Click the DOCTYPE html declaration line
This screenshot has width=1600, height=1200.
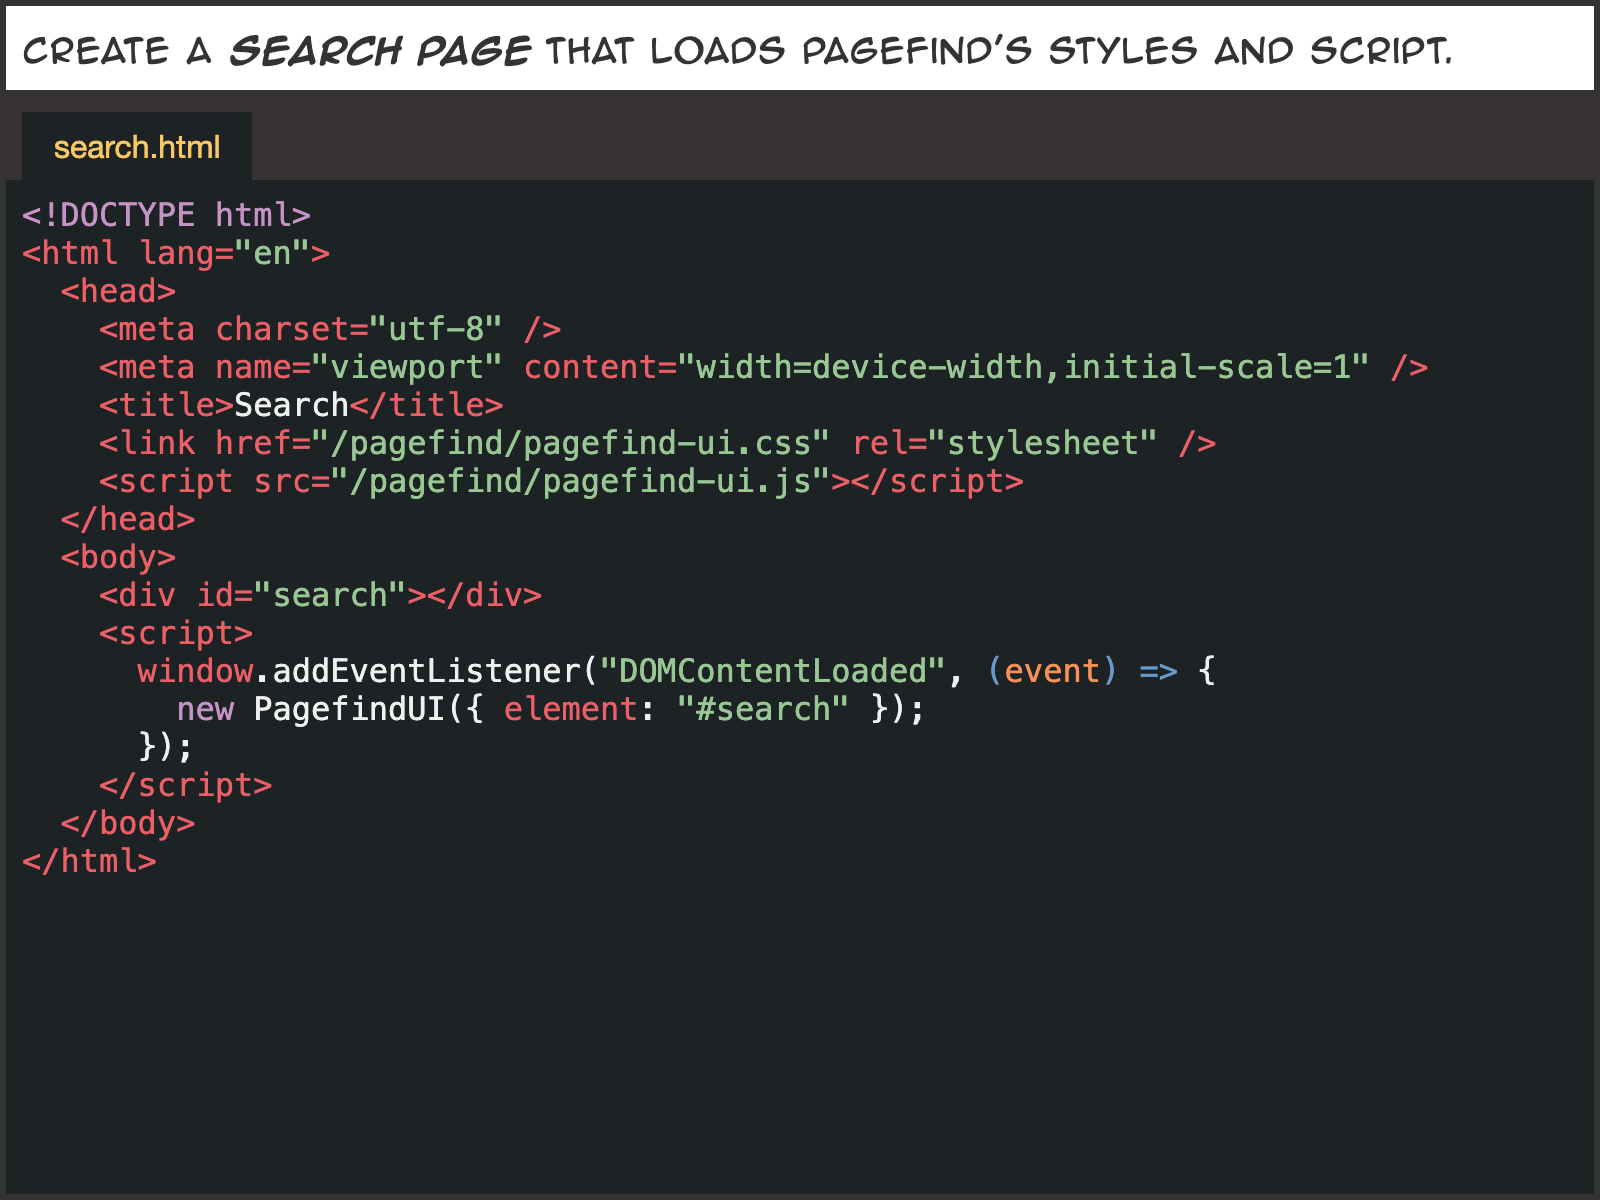(166, 215)
